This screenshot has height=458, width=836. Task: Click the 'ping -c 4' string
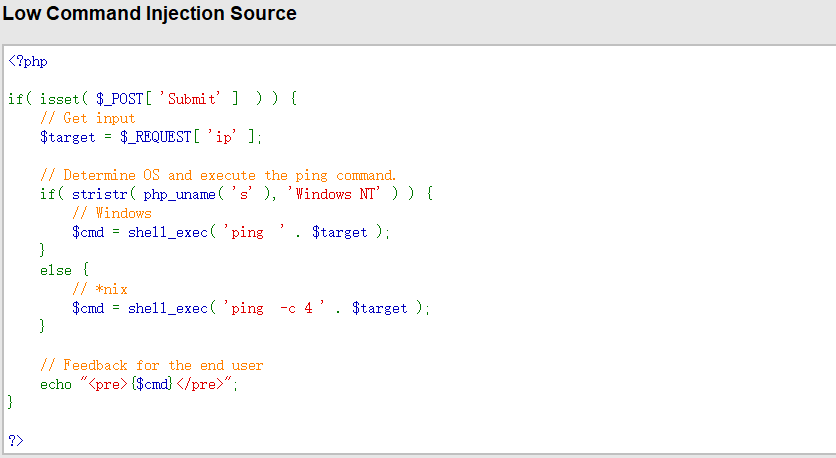pos(271,308)
